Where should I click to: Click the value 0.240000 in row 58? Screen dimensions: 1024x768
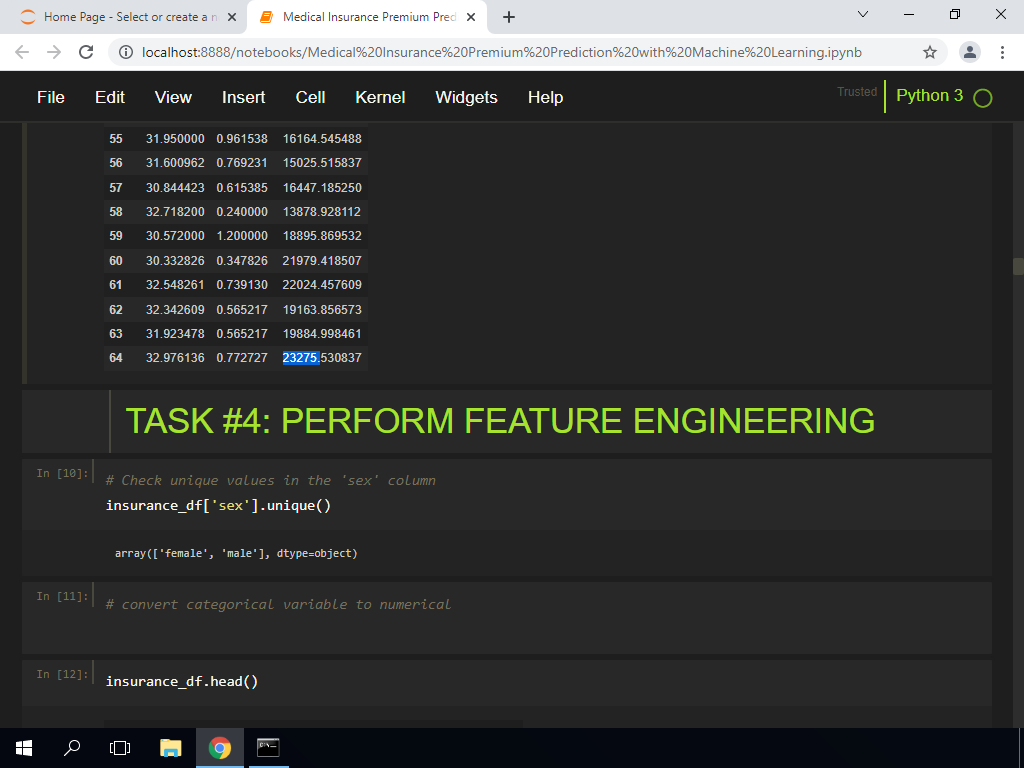tap(242, 212)
